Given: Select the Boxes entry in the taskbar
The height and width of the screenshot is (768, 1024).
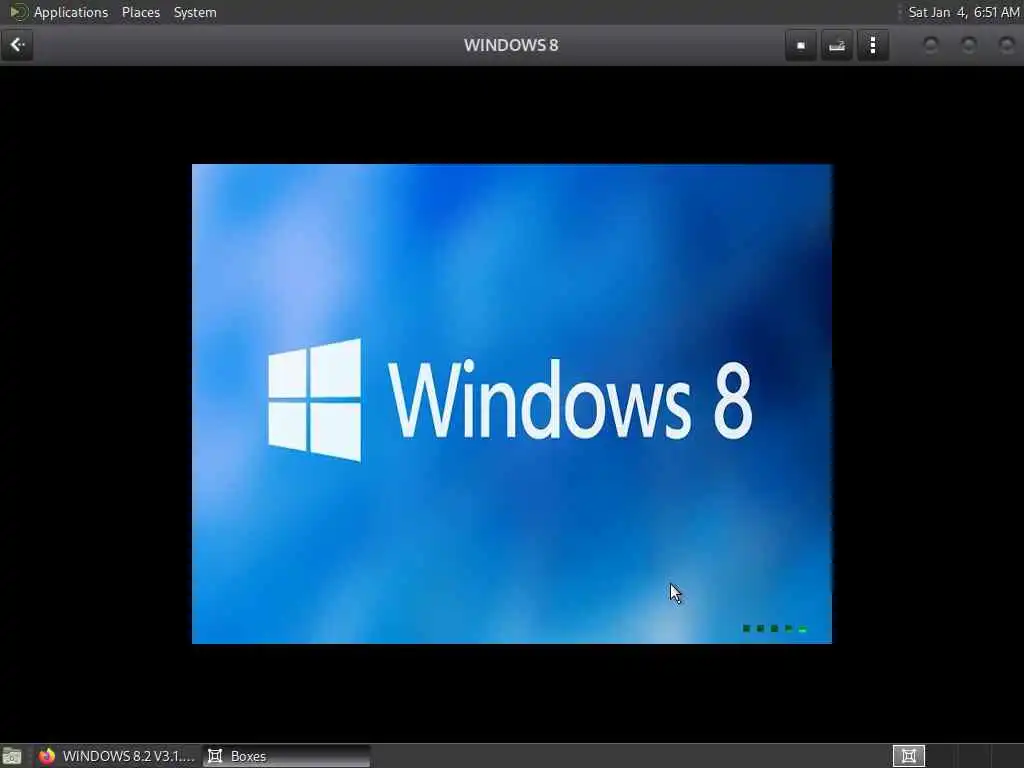Looking at the screenshot, I should [286, 756].
